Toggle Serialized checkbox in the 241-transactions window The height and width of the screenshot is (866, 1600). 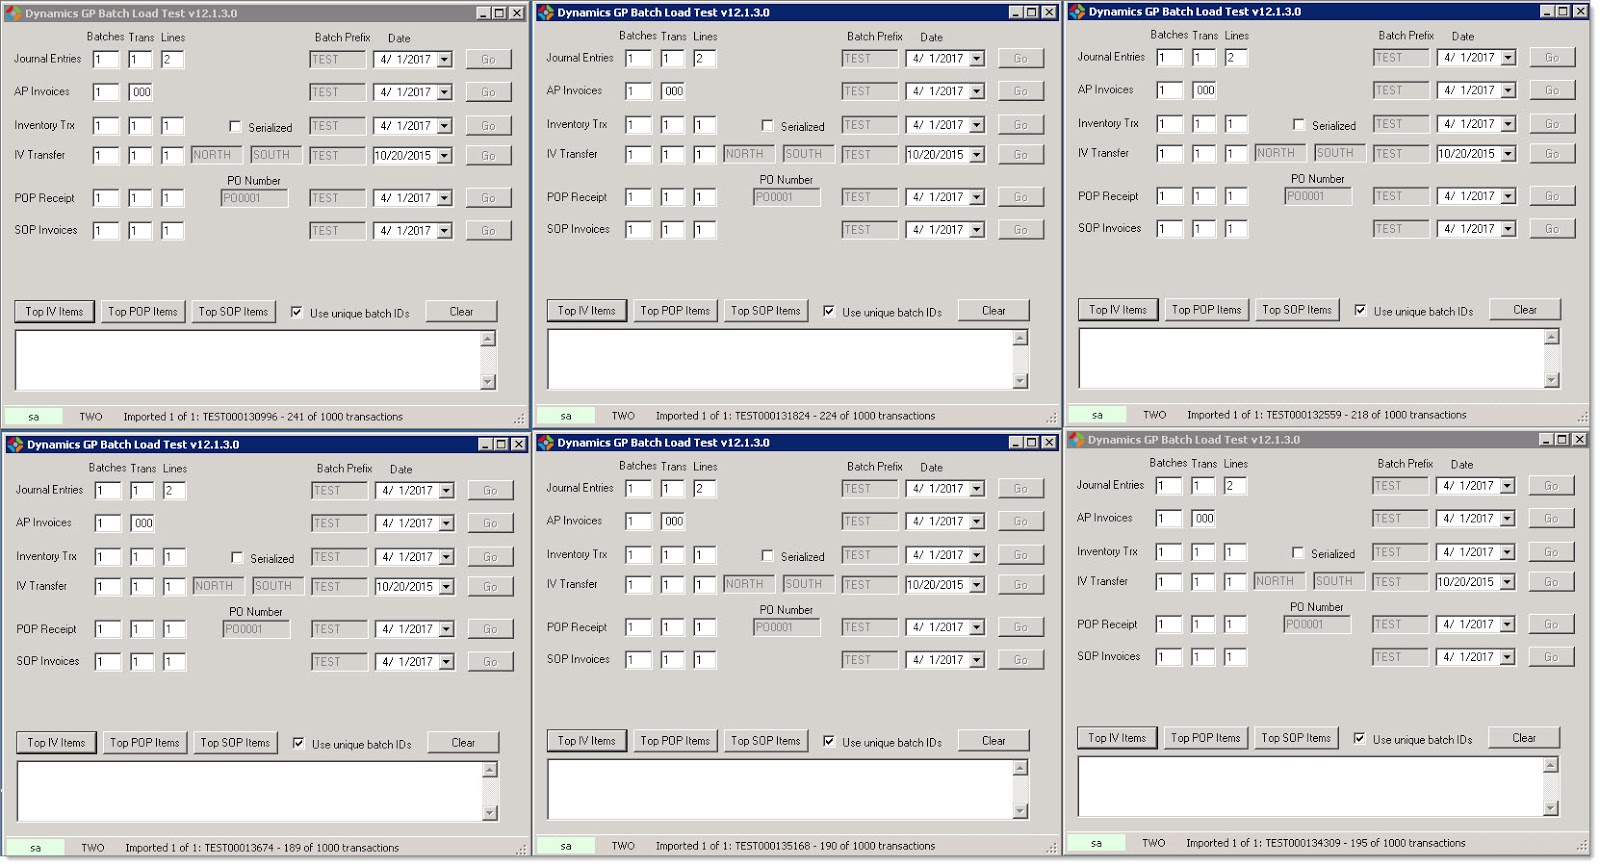pyautogui.click(x=235, y=127)
